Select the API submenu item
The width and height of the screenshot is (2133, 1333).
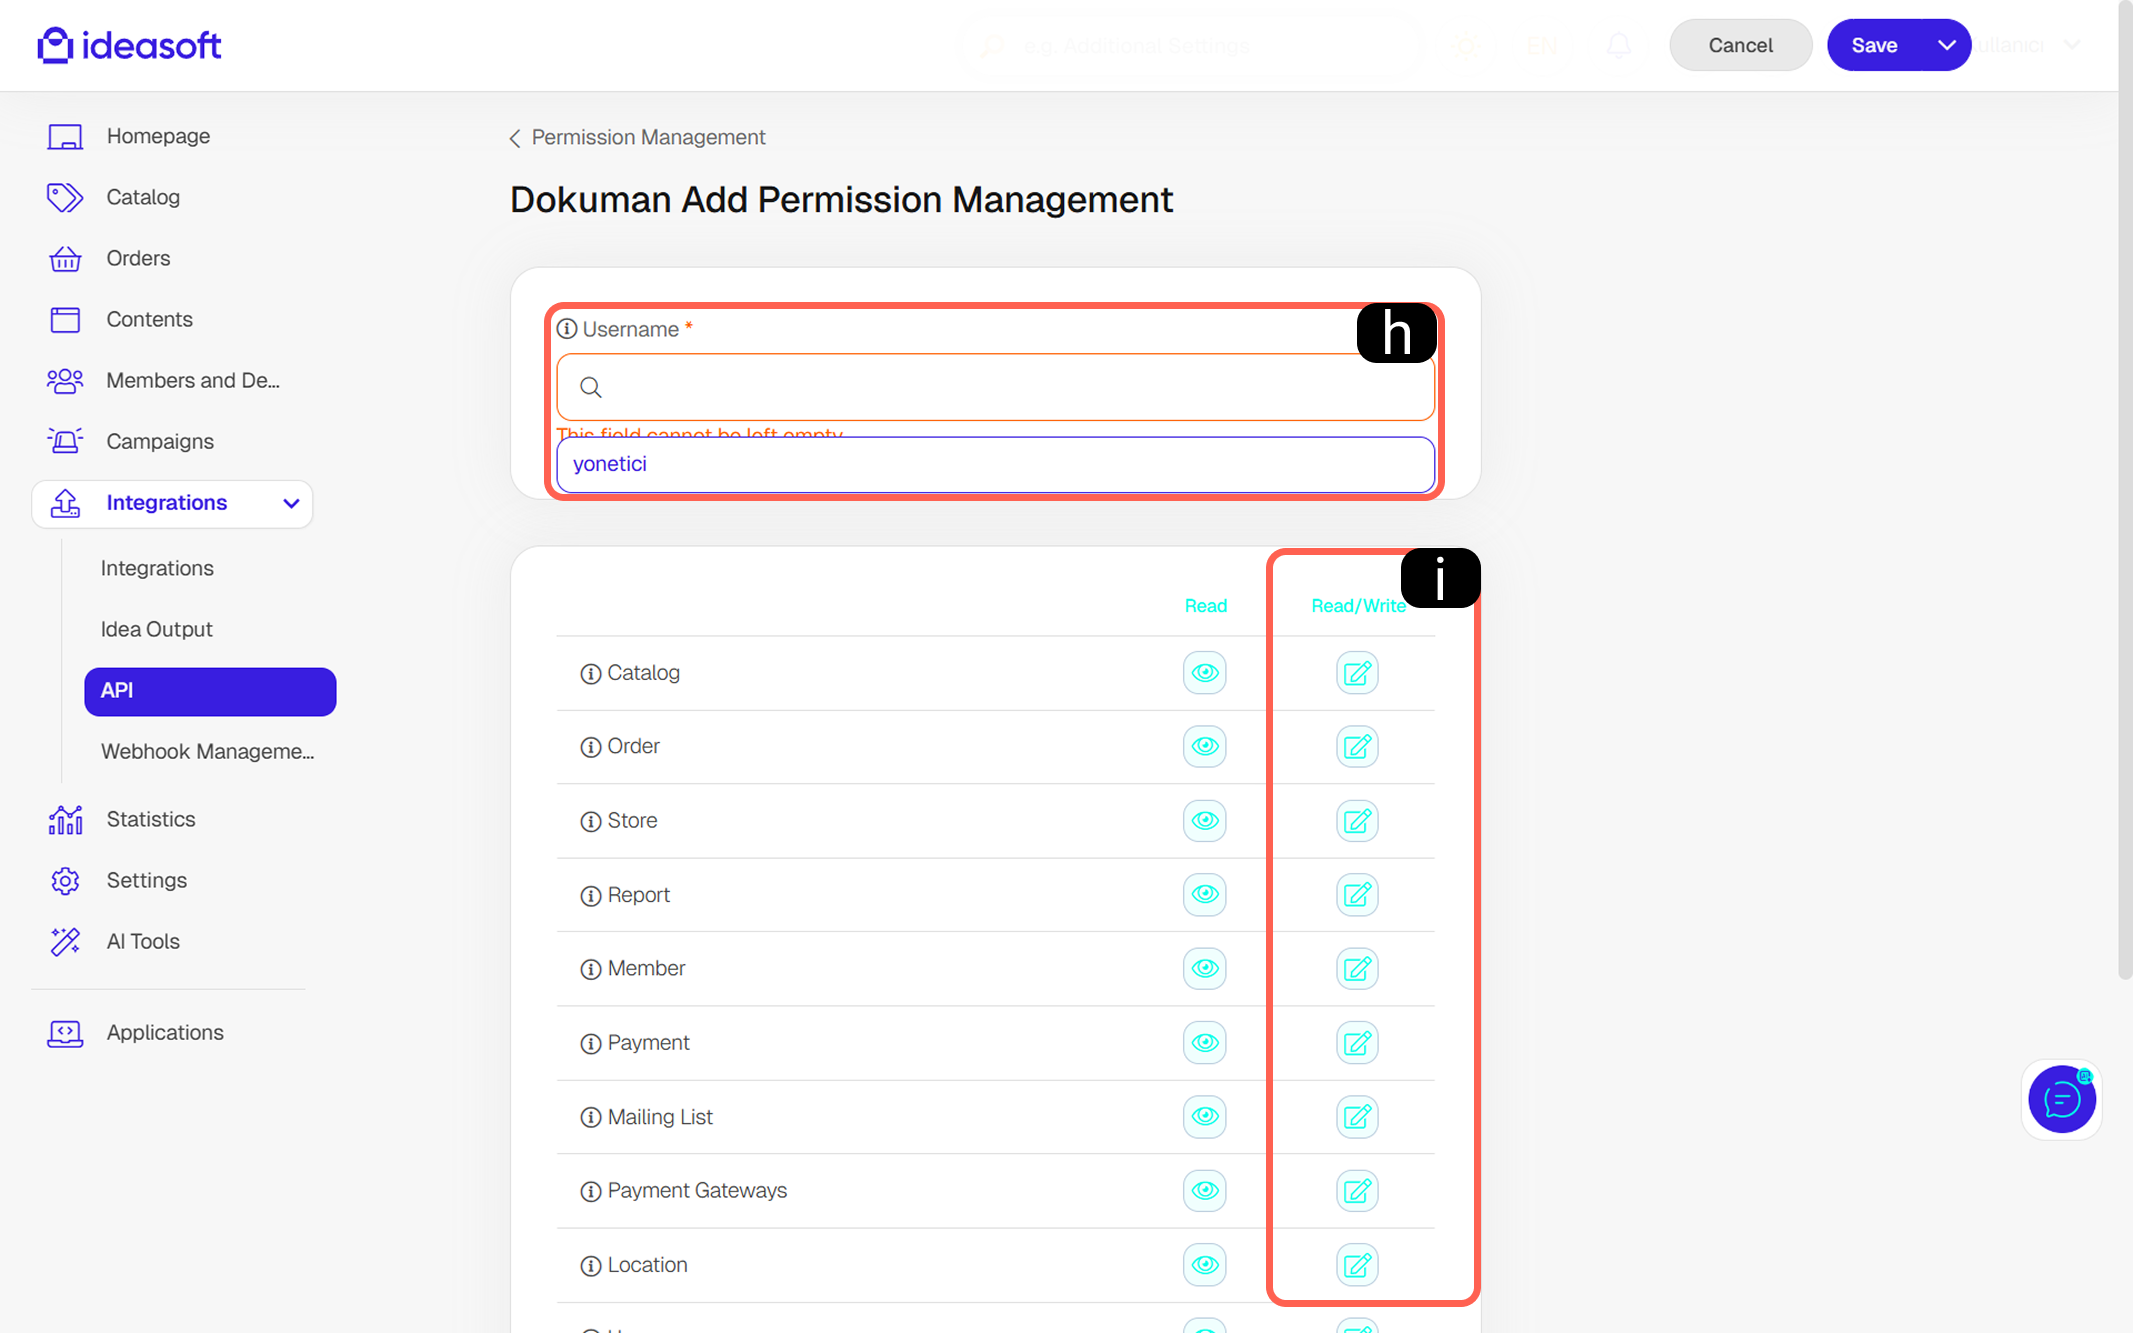(x=210, y=691)
